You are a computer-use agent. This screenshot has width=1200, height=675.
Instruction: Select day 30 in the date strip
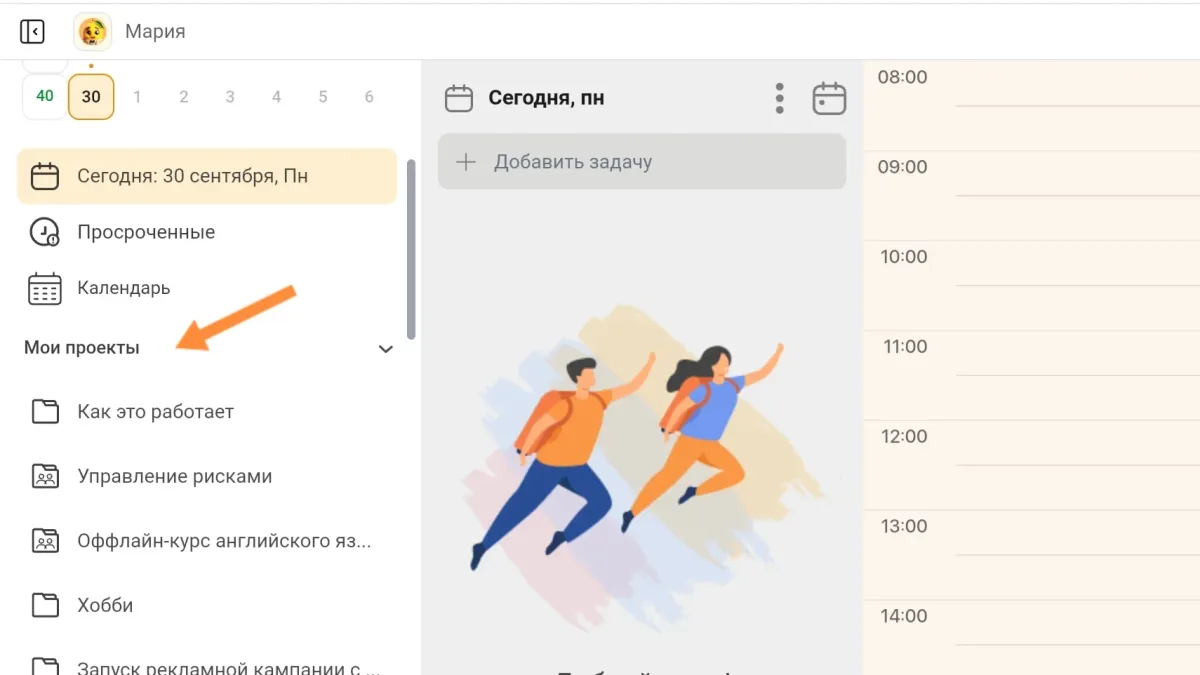[x=91, y=97]
